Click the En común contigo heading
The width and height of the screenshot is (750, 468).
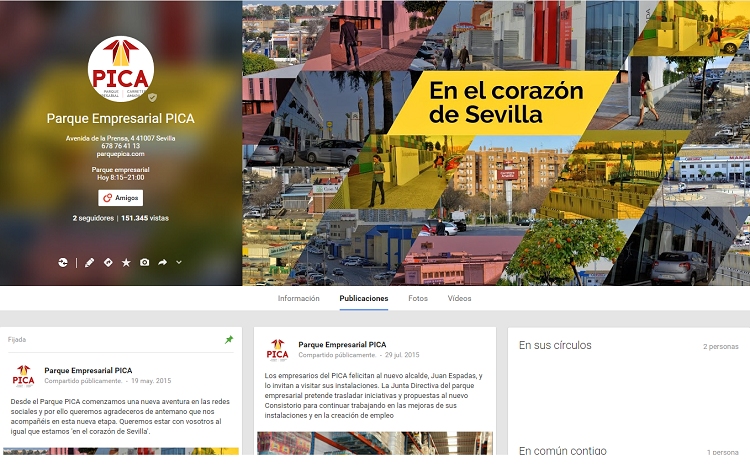pyautogui.click(x=562, y=450)
